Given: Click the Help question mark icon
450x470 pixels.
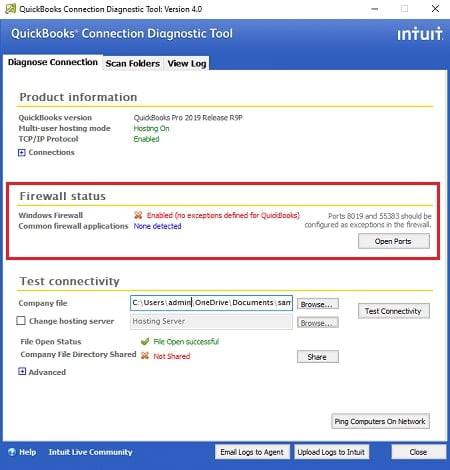Looking at the screenshot, I should click(x=12, y=452).
